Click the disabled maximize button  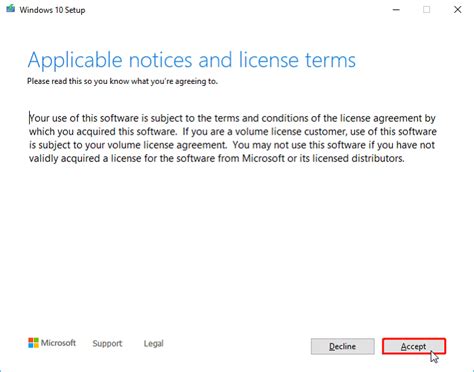coord(427,10)
